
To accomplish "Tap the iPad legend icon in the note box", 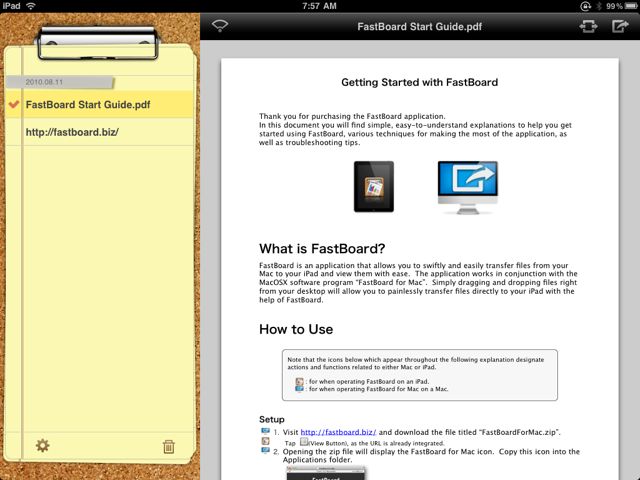I will pos(300,382).
